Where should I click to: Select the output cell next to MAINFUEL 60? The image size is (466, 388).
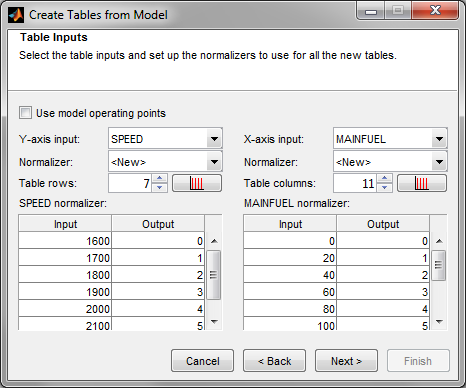(x=383, y=292)
